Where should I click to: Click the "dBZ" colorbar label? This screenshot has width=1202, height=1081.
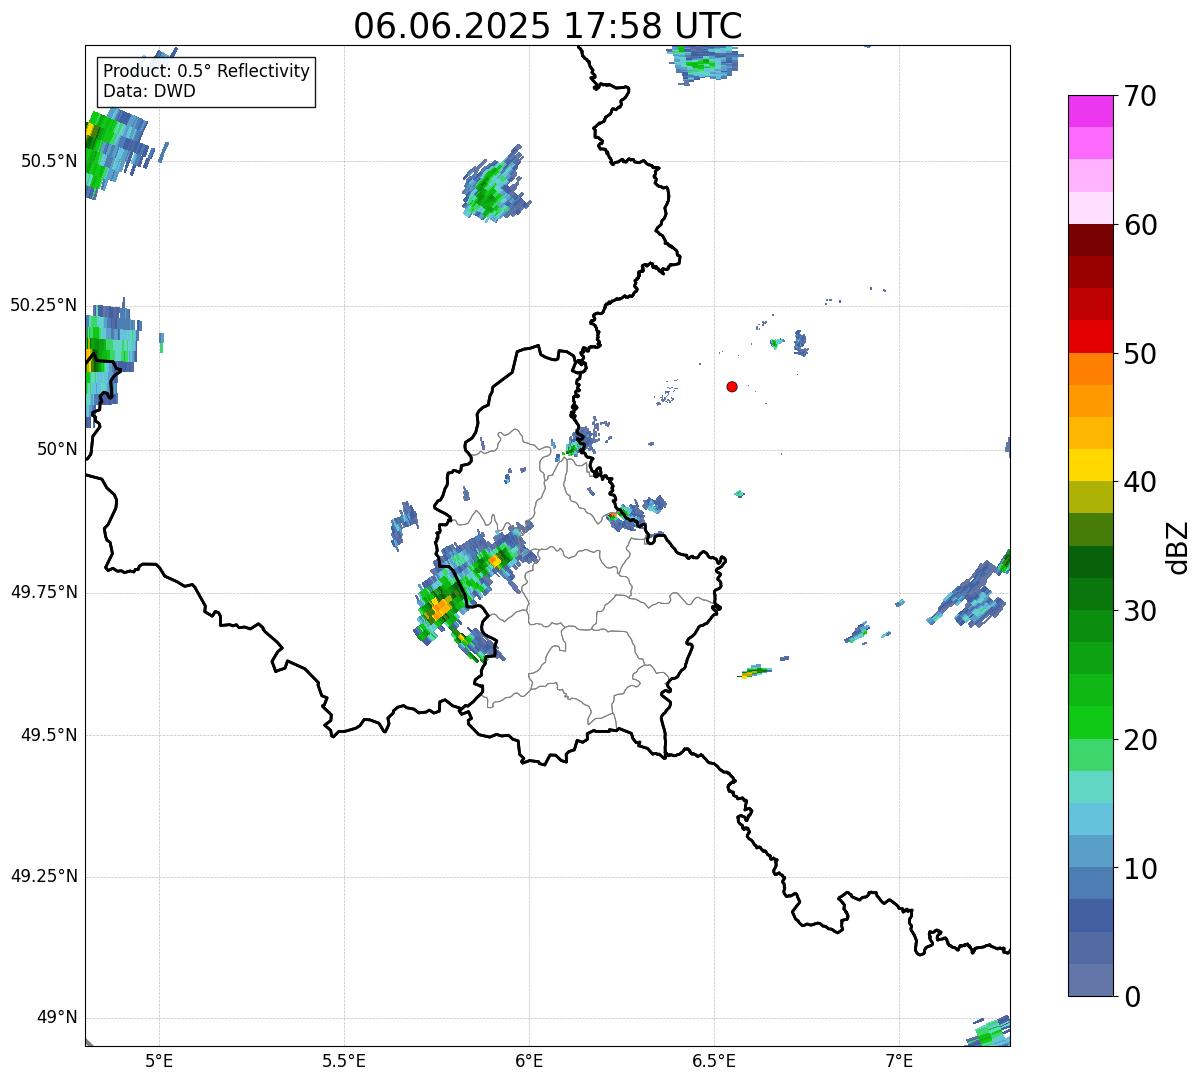(x=1178, y=547)
